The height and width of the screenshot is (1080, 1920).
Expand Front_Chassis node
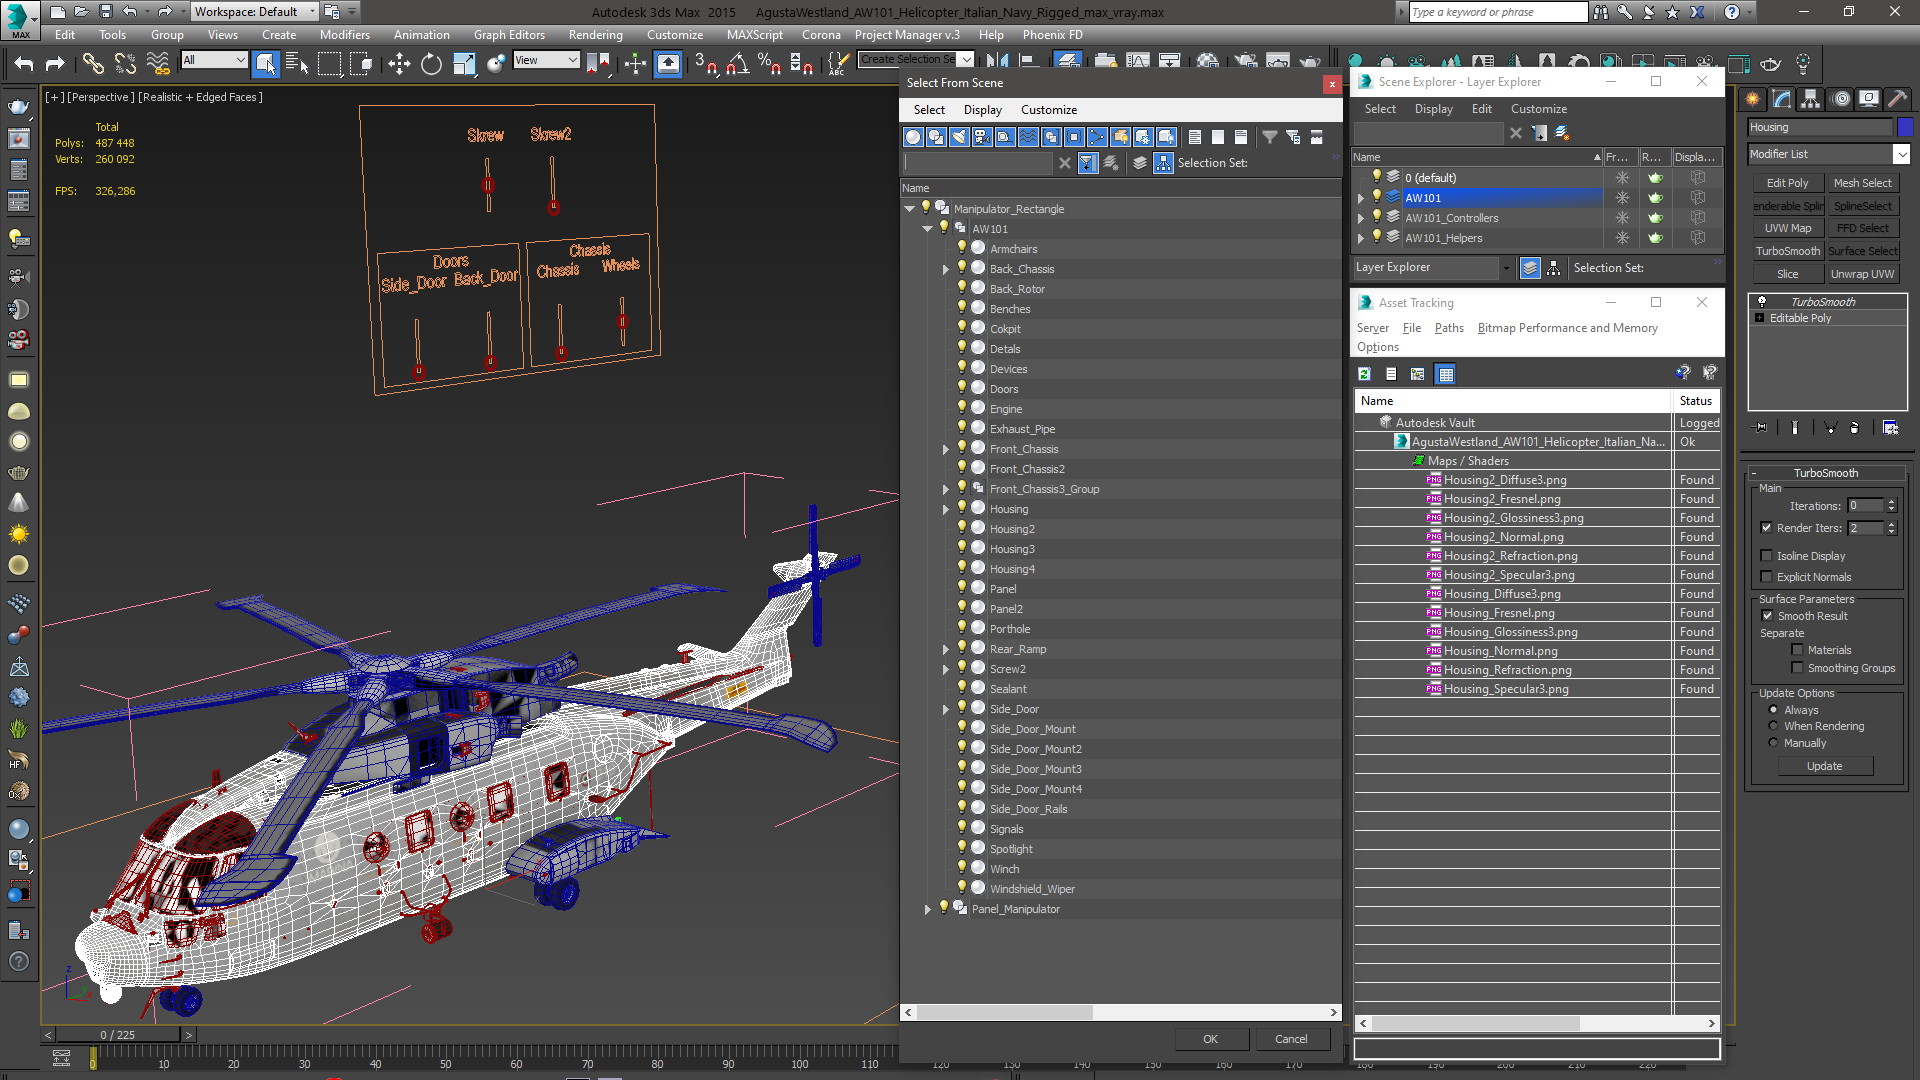[x=946, y=449]
